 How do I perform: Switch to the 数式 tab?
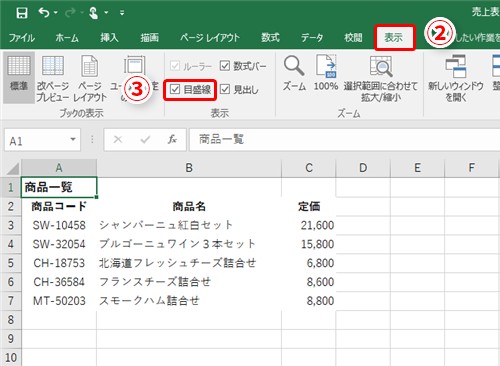point(270,38)
